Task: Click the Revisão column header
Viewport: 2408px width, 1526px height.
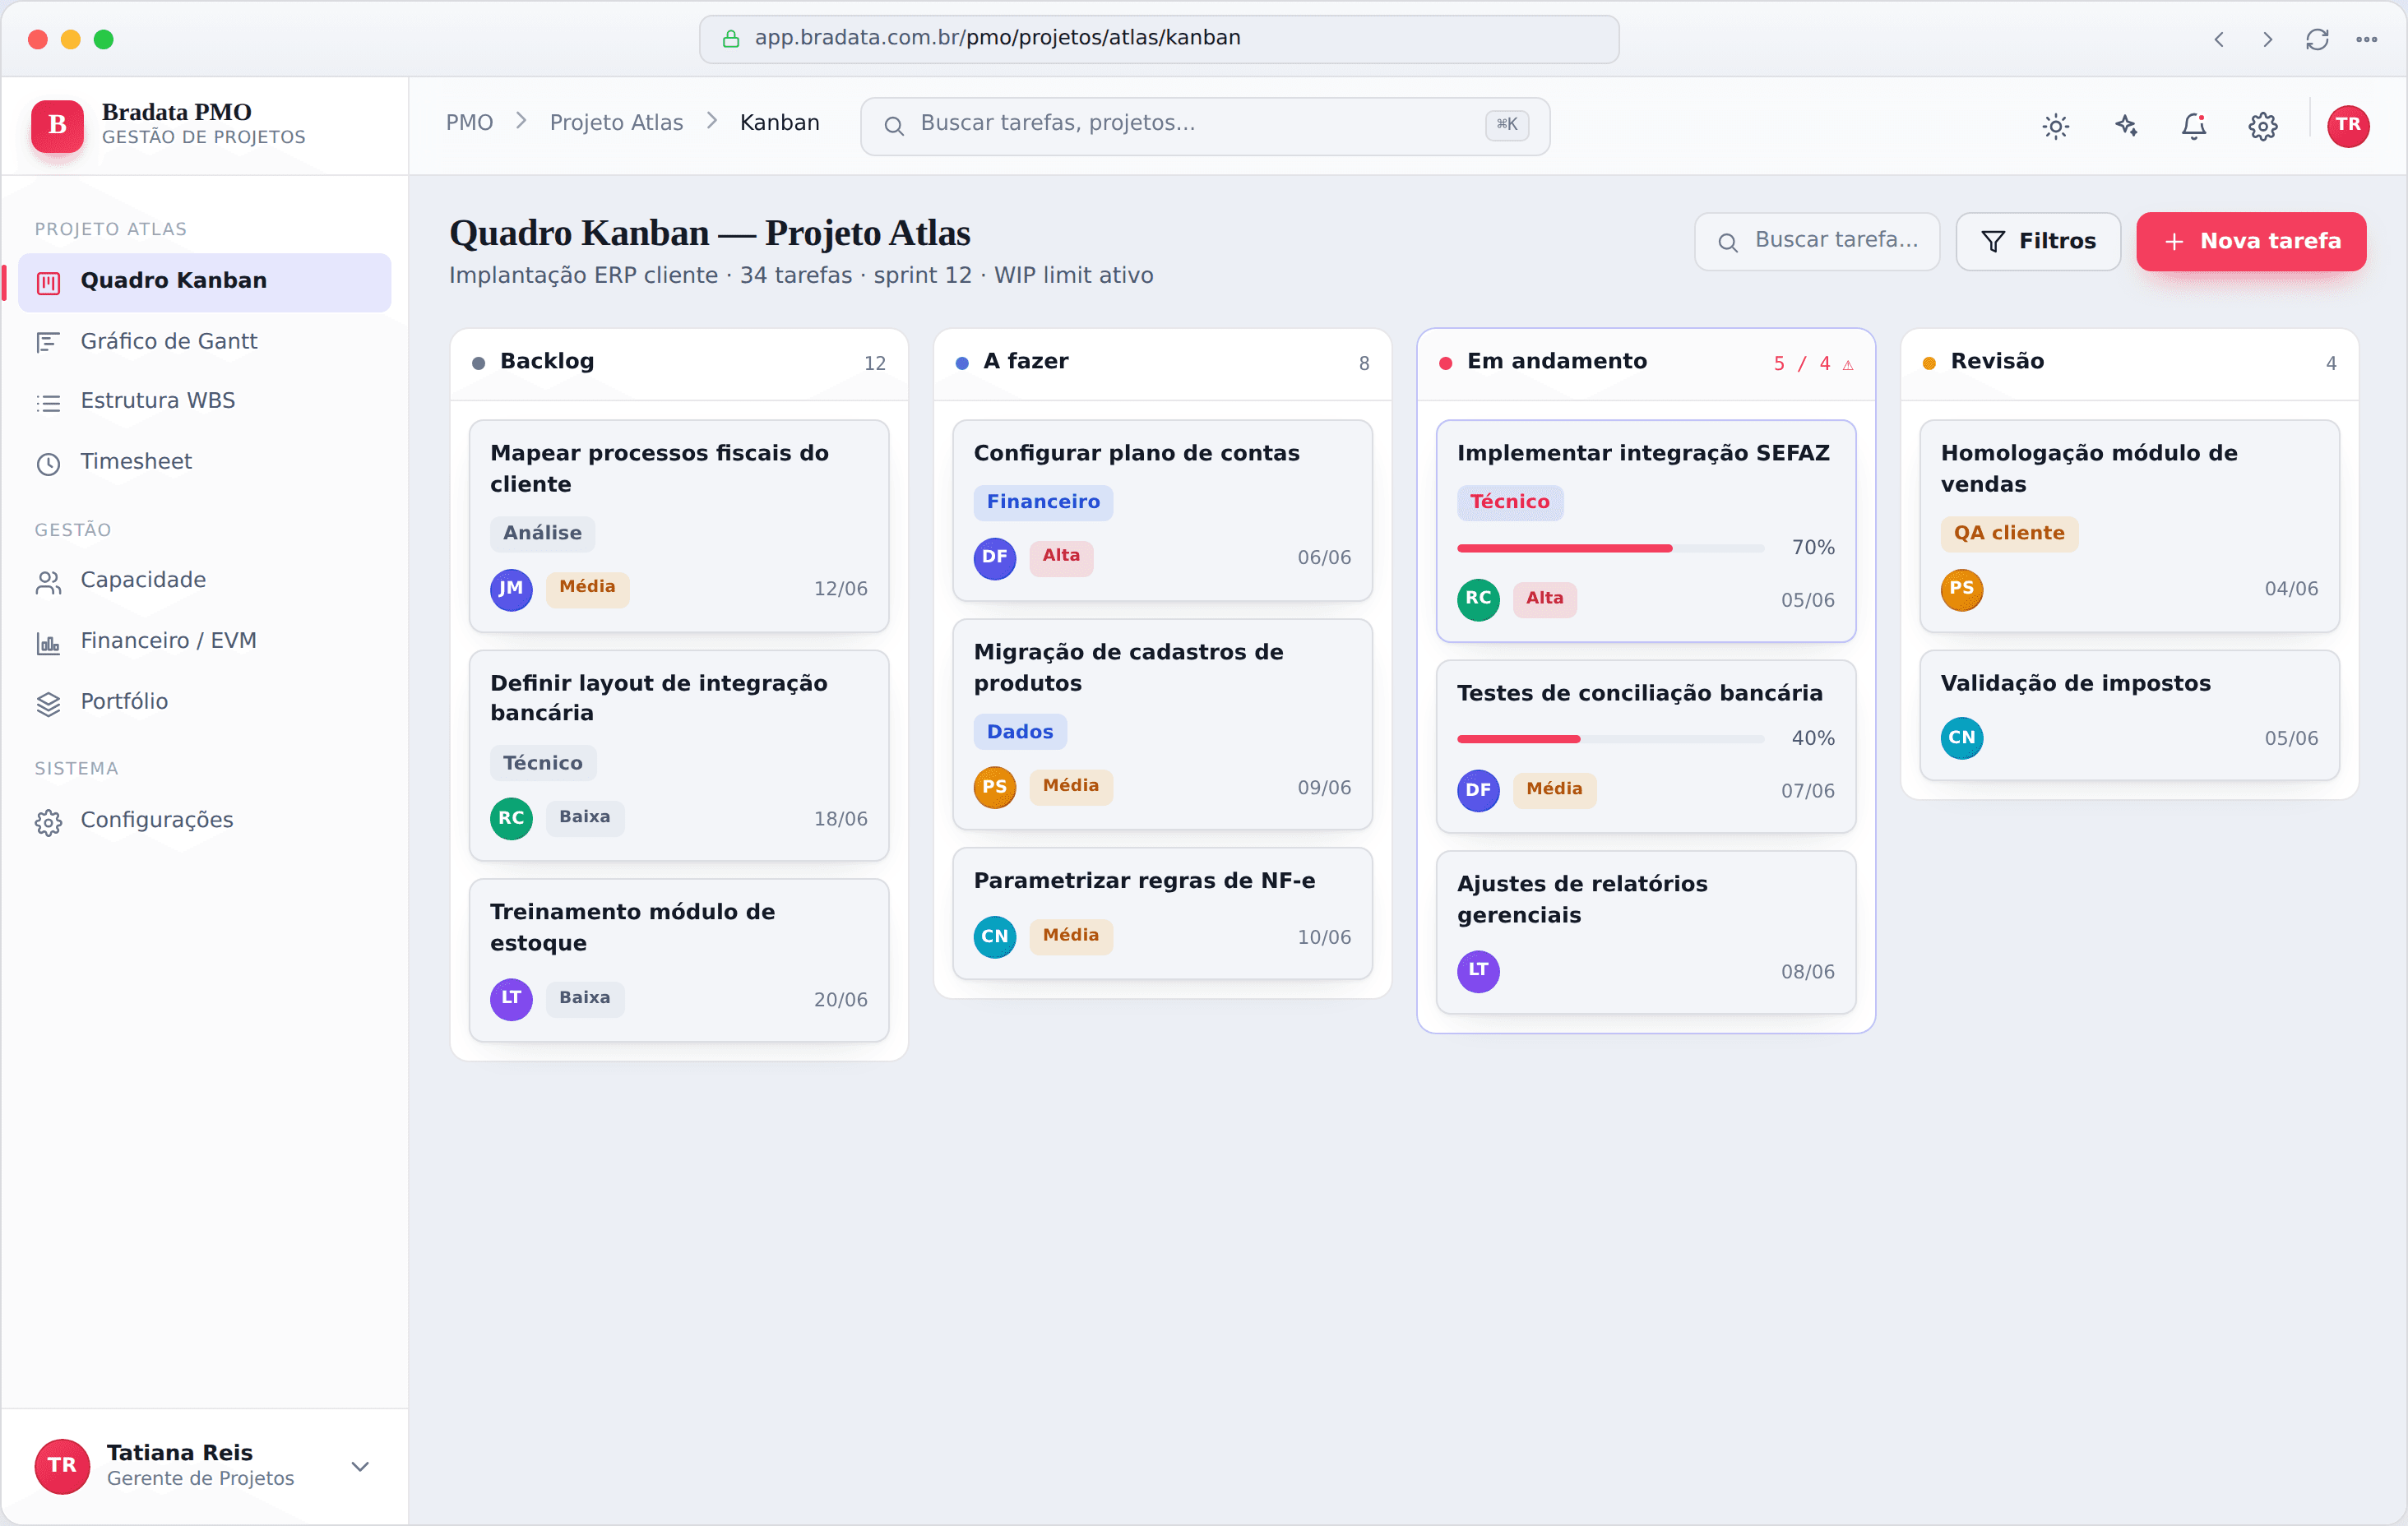Action: (2129, 364)
